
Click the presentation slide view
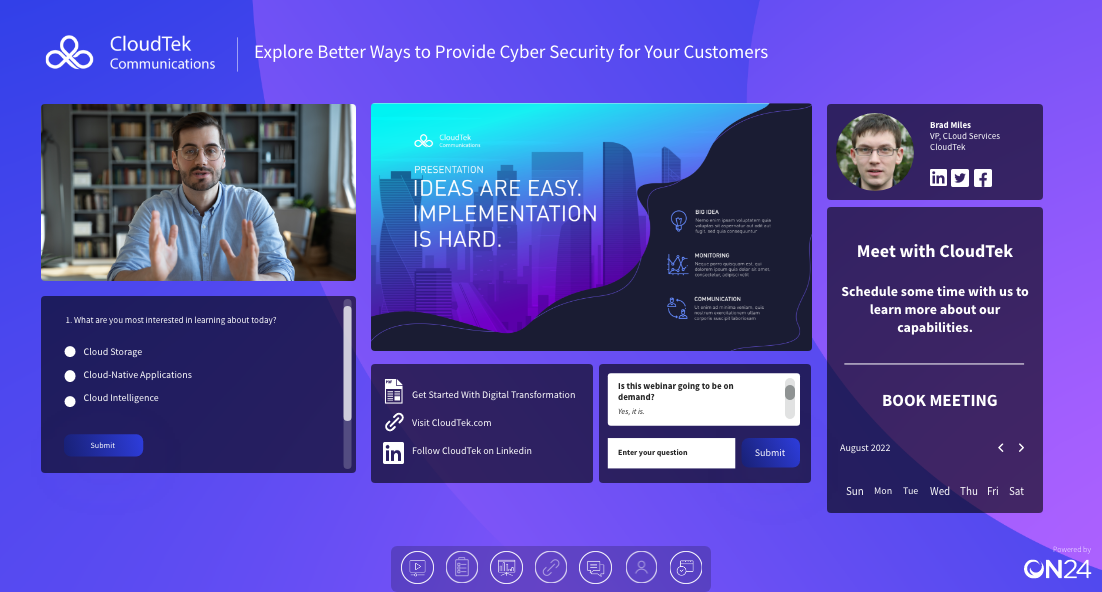coord(591,226)
